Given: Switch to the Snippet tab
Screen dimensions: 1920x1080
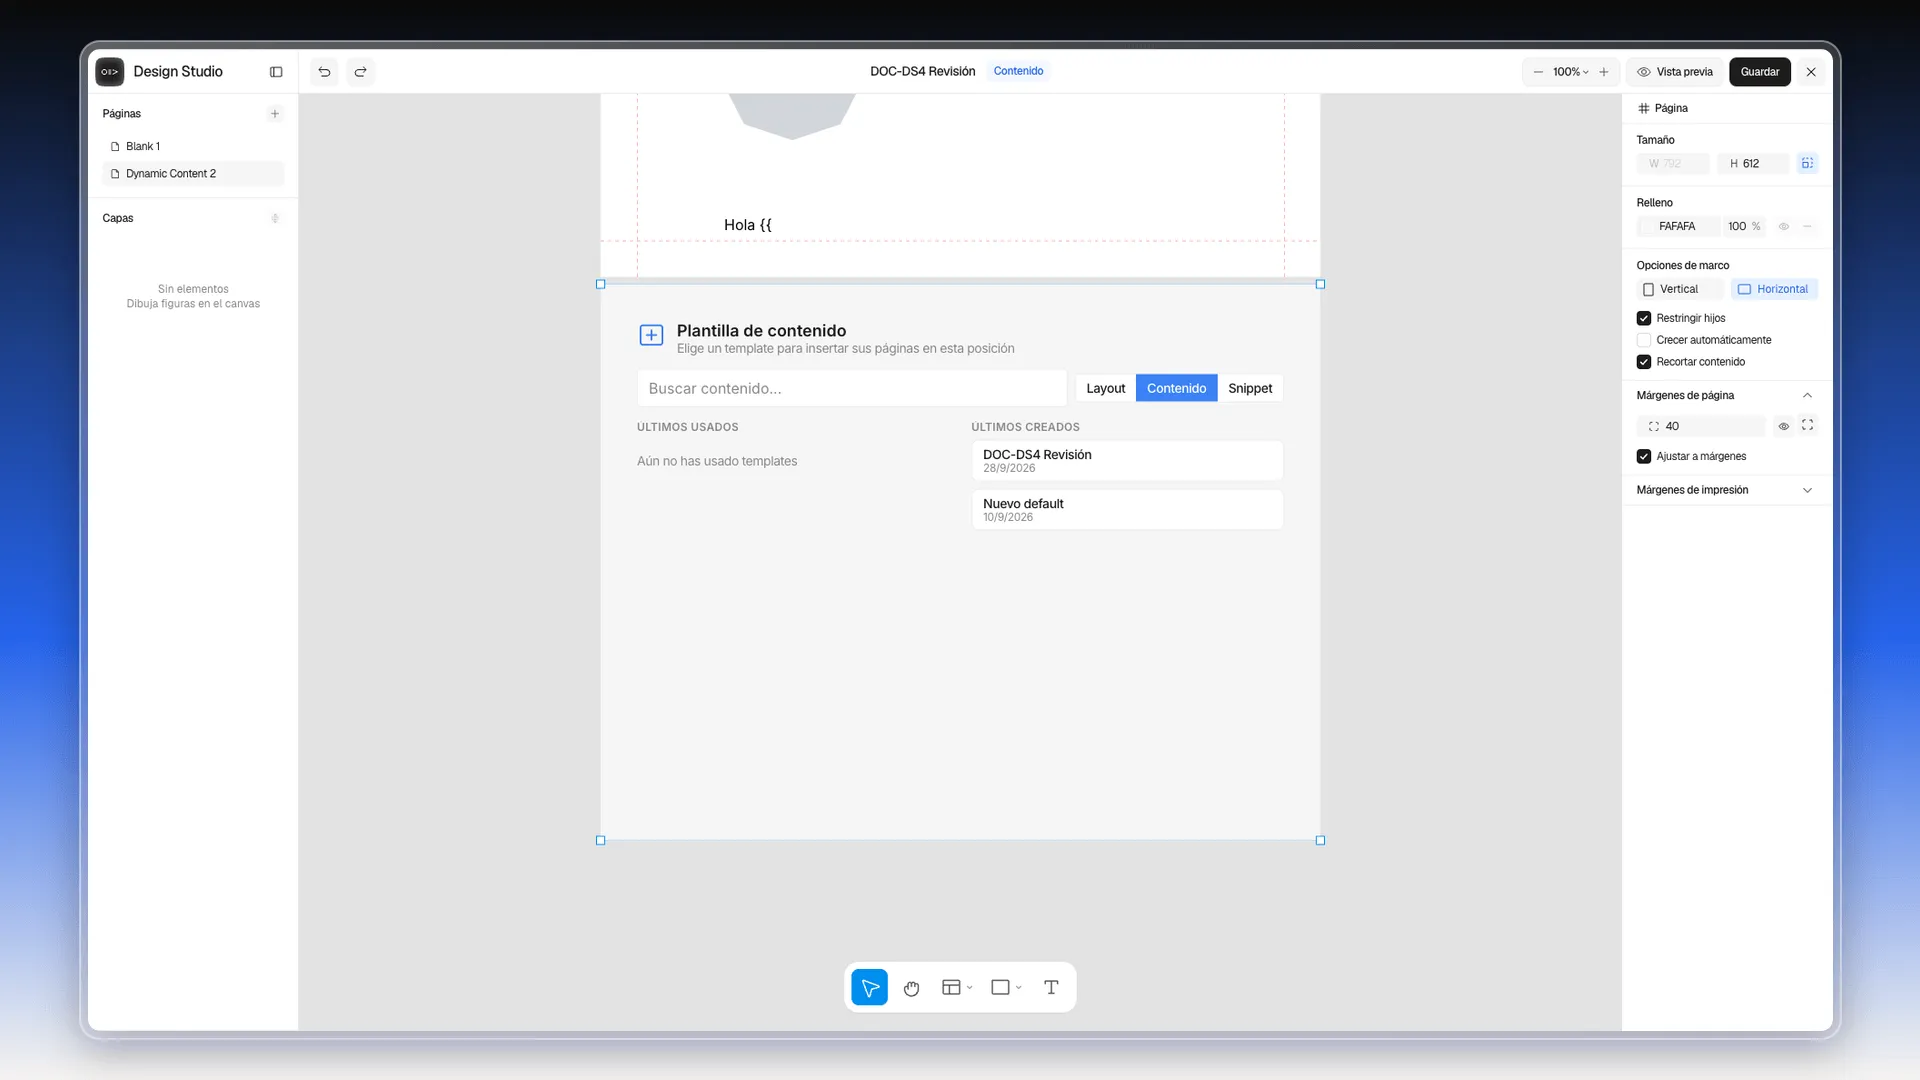Looking at the screenshot, I should pos(1250,389).
